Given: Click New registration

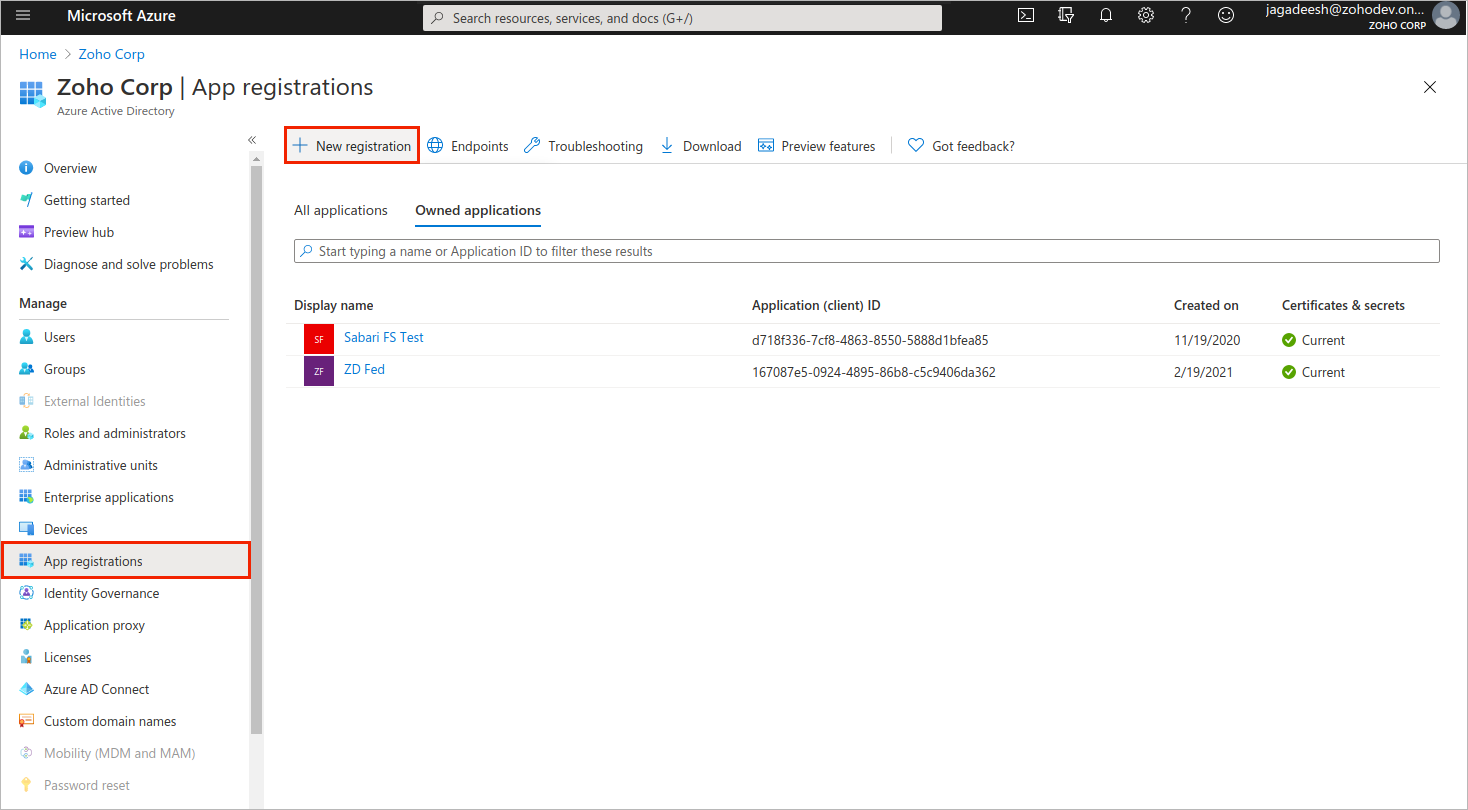Looking at the screenshot, I should coord(352,146).
